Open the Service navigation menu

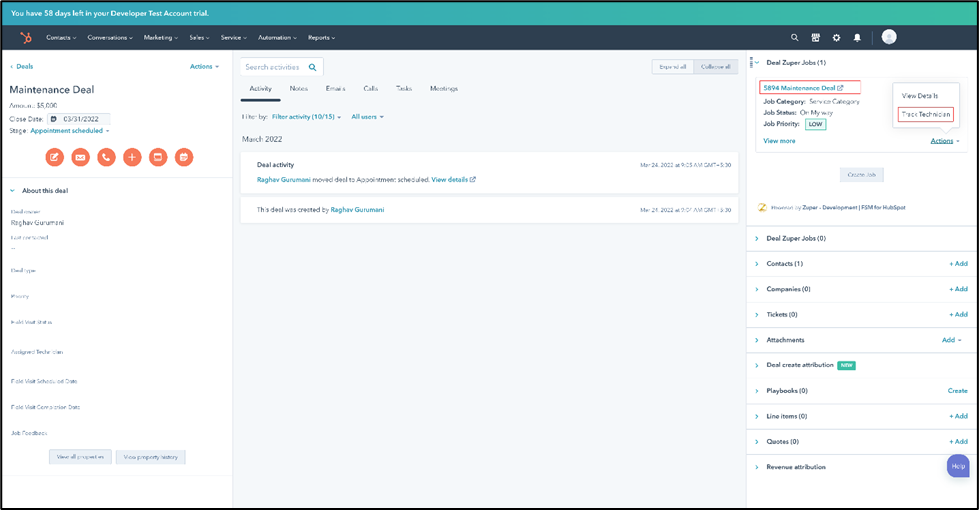[234, 37]
